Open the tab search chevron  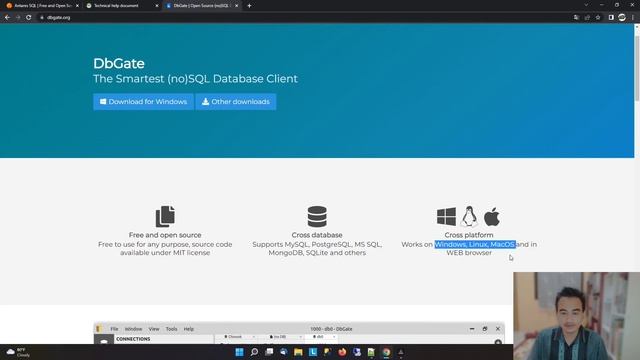click(586, 5)
